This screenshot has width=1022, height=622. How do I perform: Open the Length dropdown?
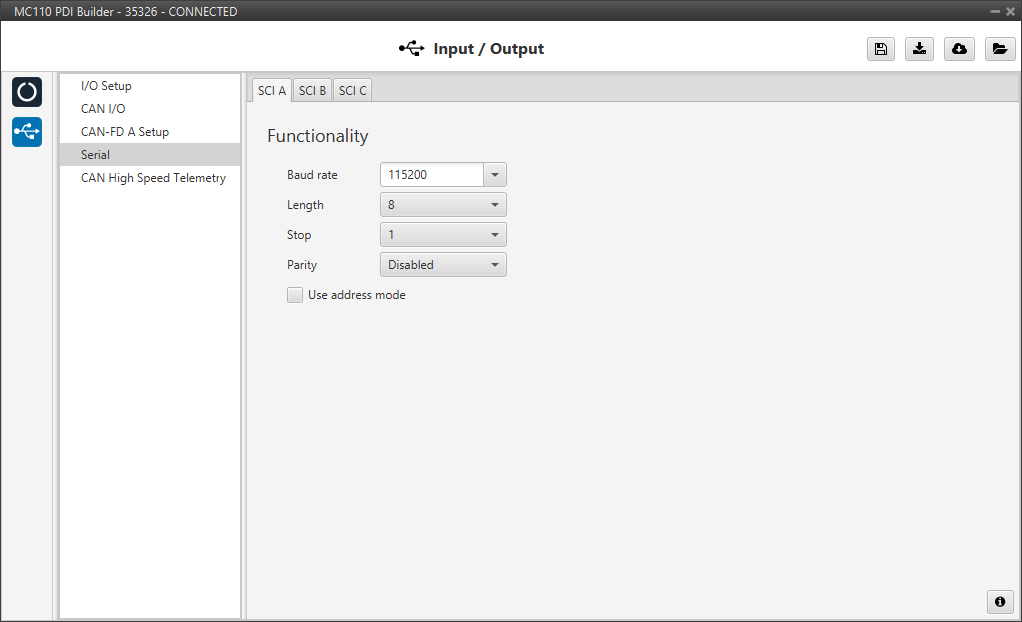[443, 205]
